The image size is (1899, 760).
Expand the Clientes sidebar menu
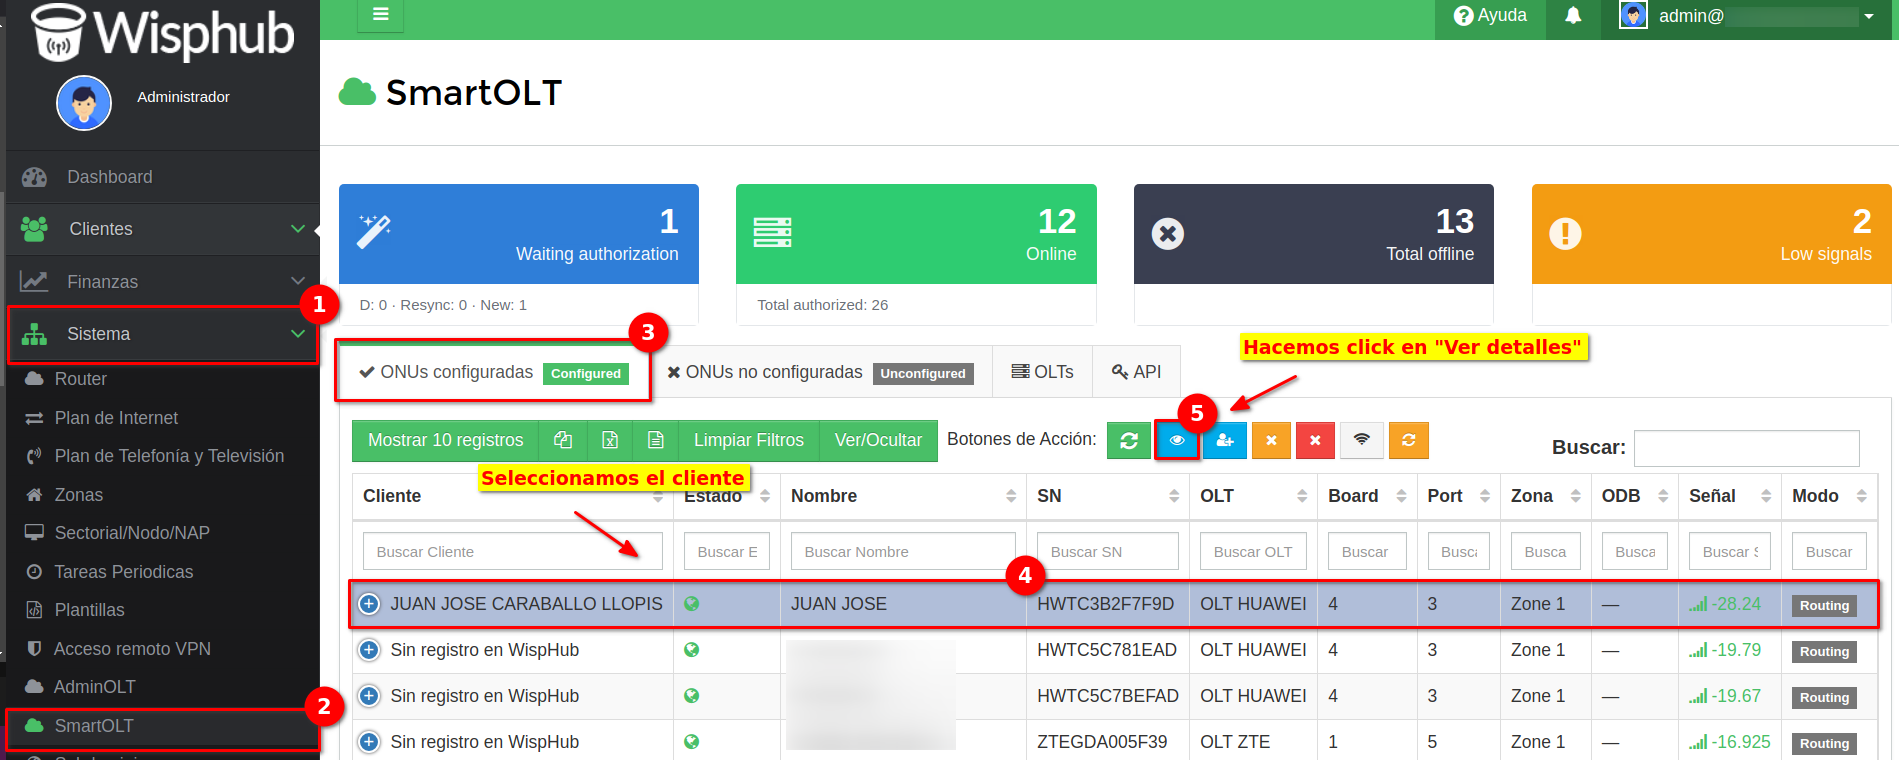point(162,229)
